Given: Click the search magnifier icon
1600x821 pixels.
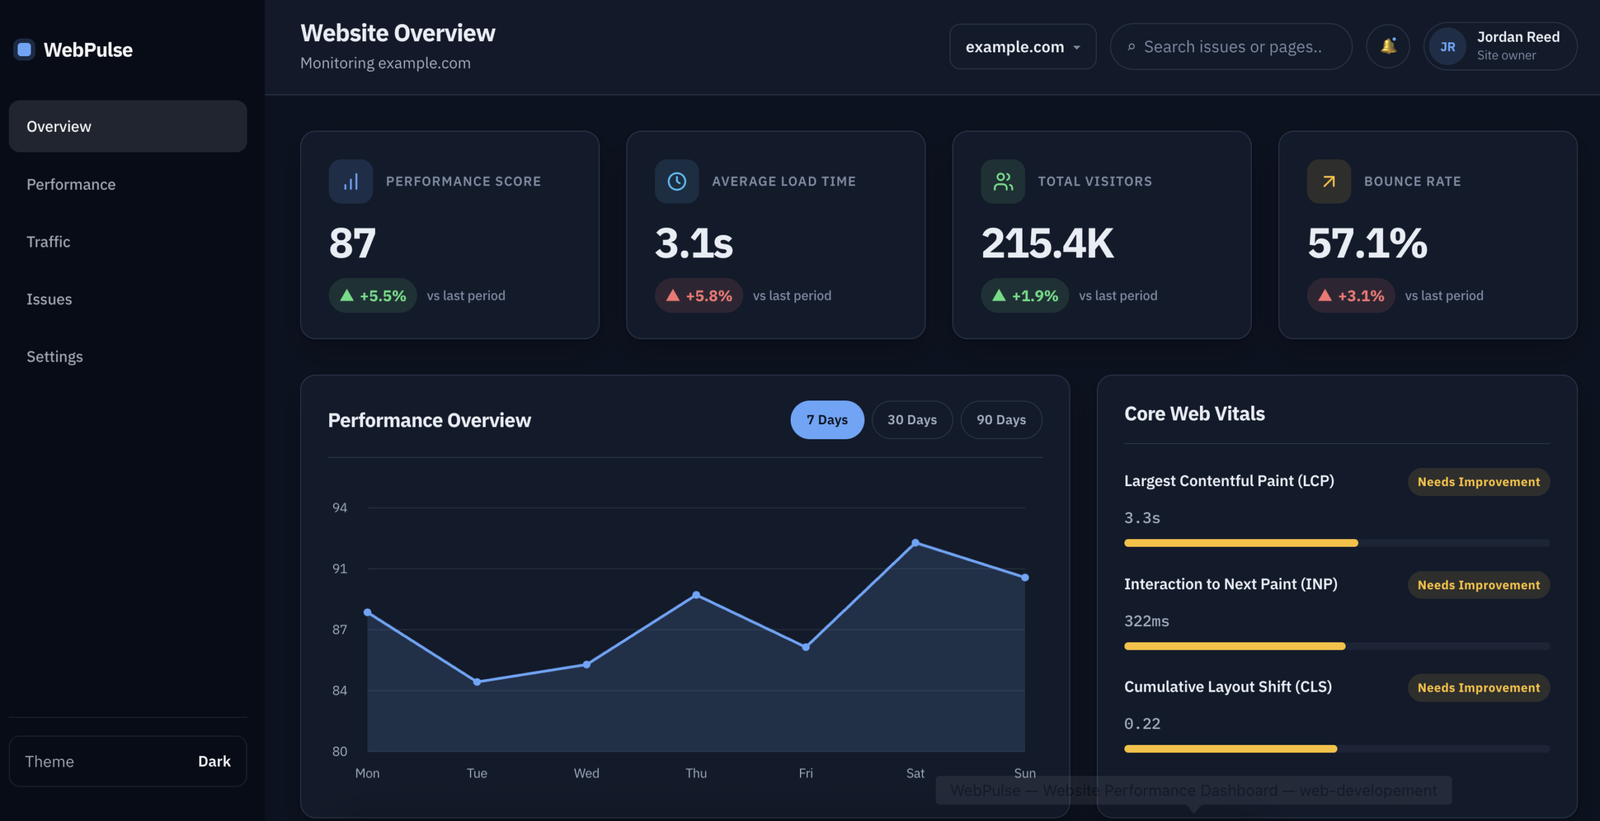Looking at the screenshot, I should (1131, 47).
